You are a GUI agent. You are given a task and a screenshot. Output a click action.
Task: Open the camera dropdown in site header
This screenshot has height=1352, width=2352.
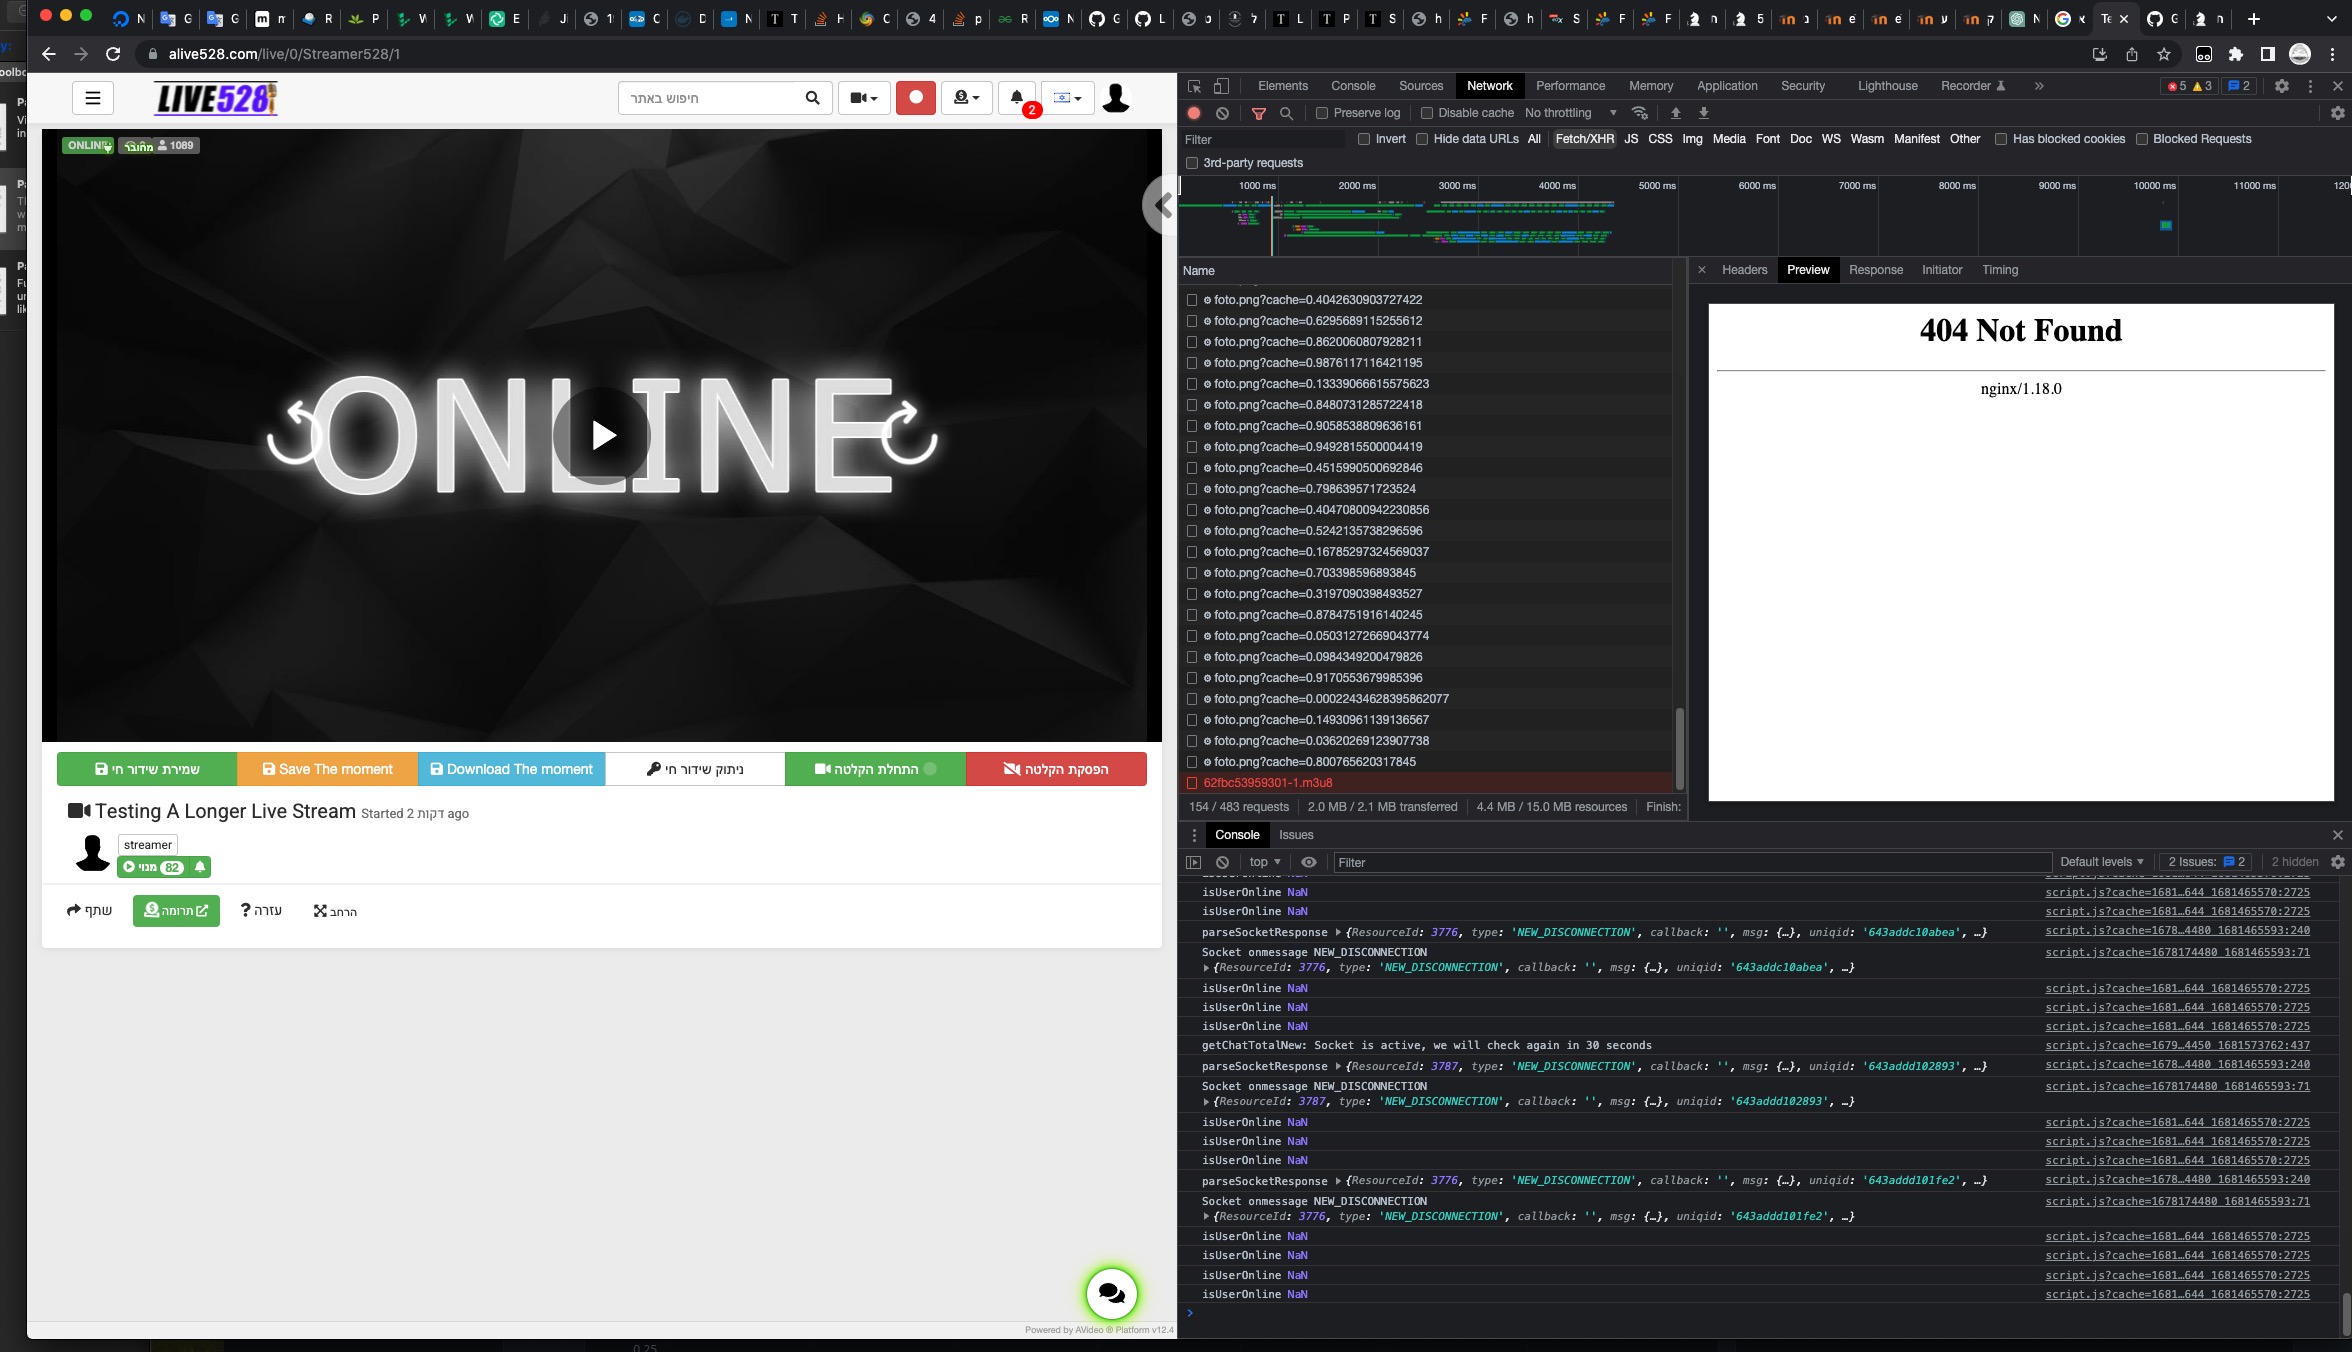click(864, 98)
